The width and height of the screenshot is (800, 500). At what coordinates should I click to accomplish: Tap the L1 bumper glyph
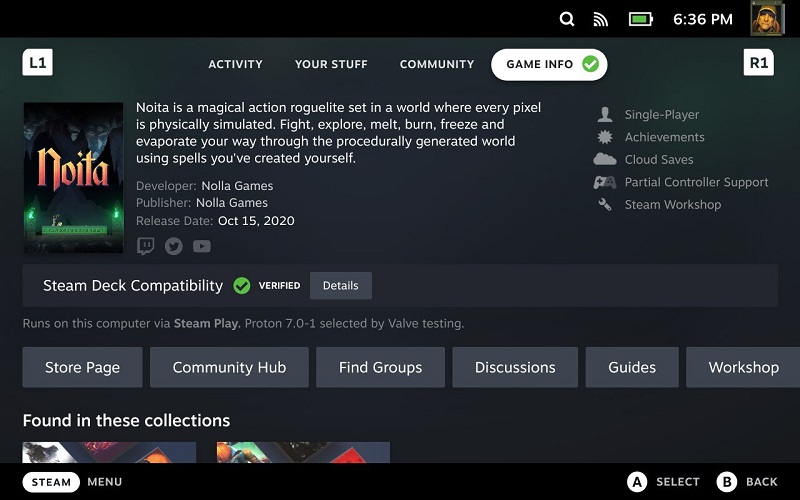coord(37,63)
